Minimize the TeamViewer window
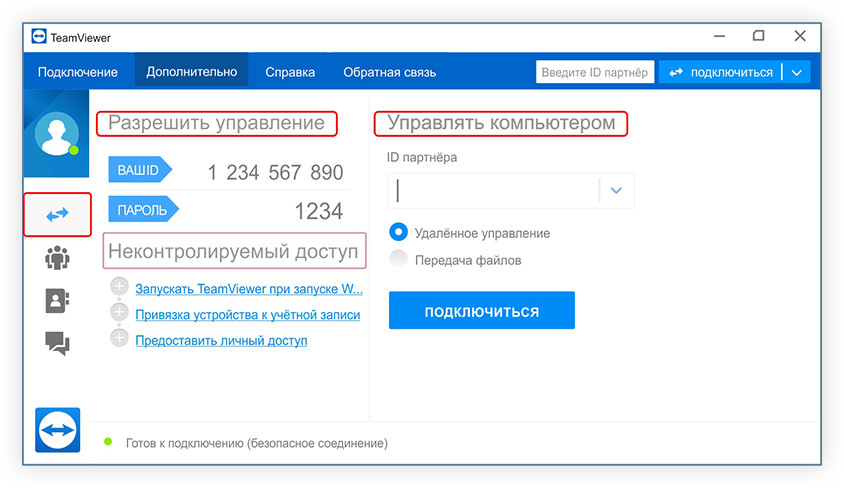This screenshot has height=488, width=844. click(720, 36)
